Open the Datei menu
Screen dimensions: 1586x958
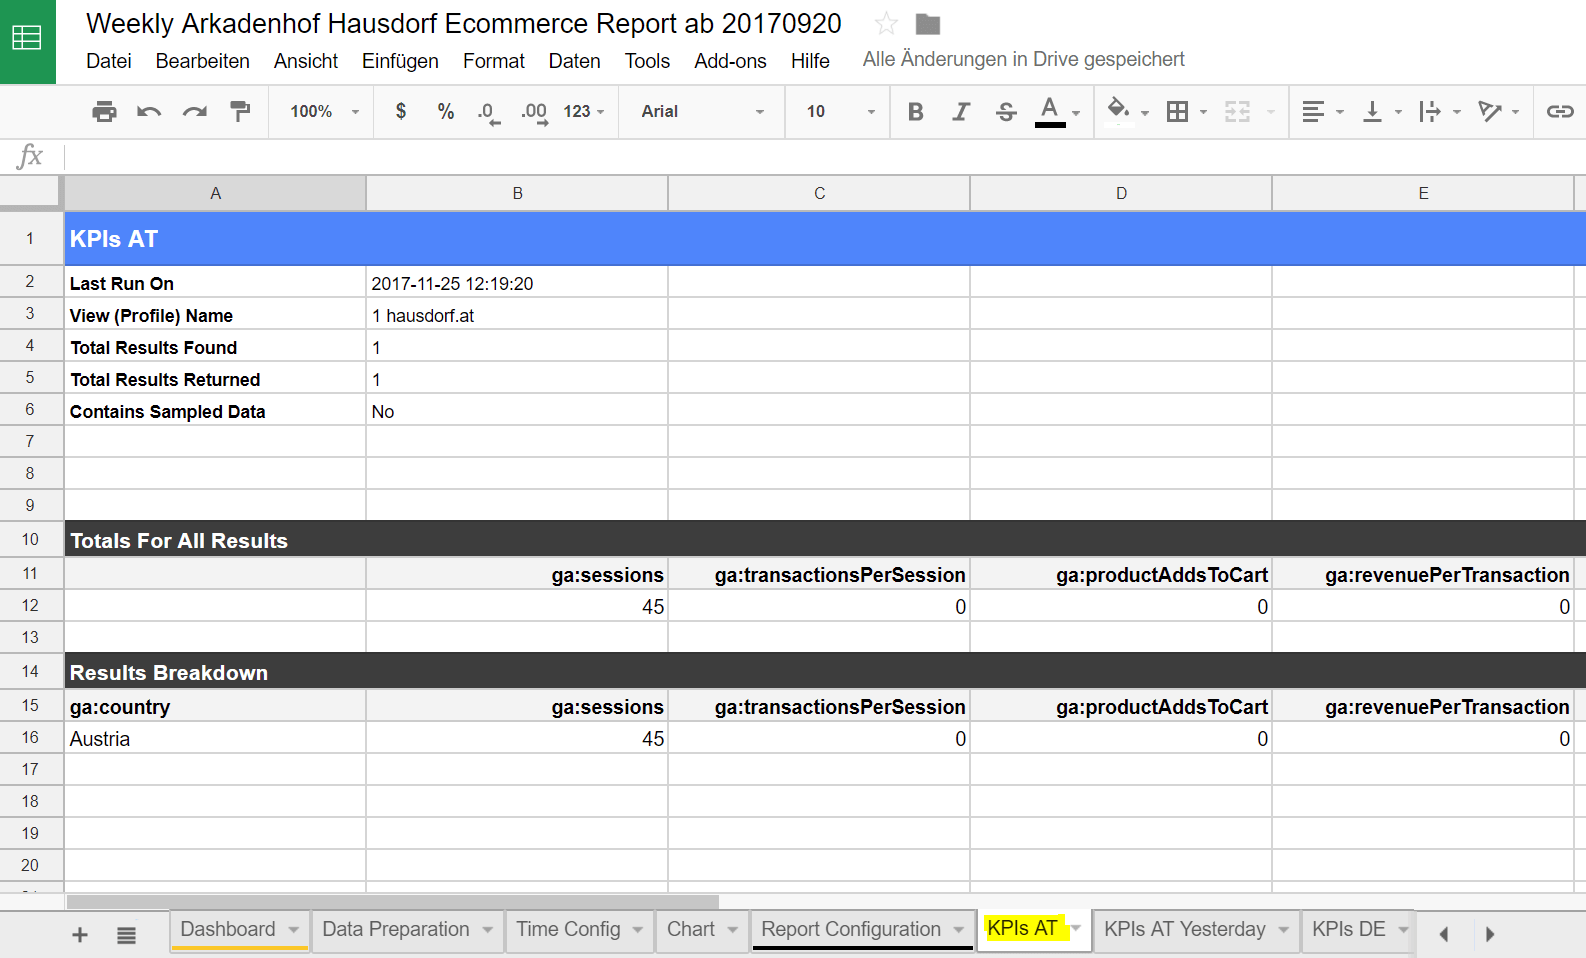[x=109, y=61]
